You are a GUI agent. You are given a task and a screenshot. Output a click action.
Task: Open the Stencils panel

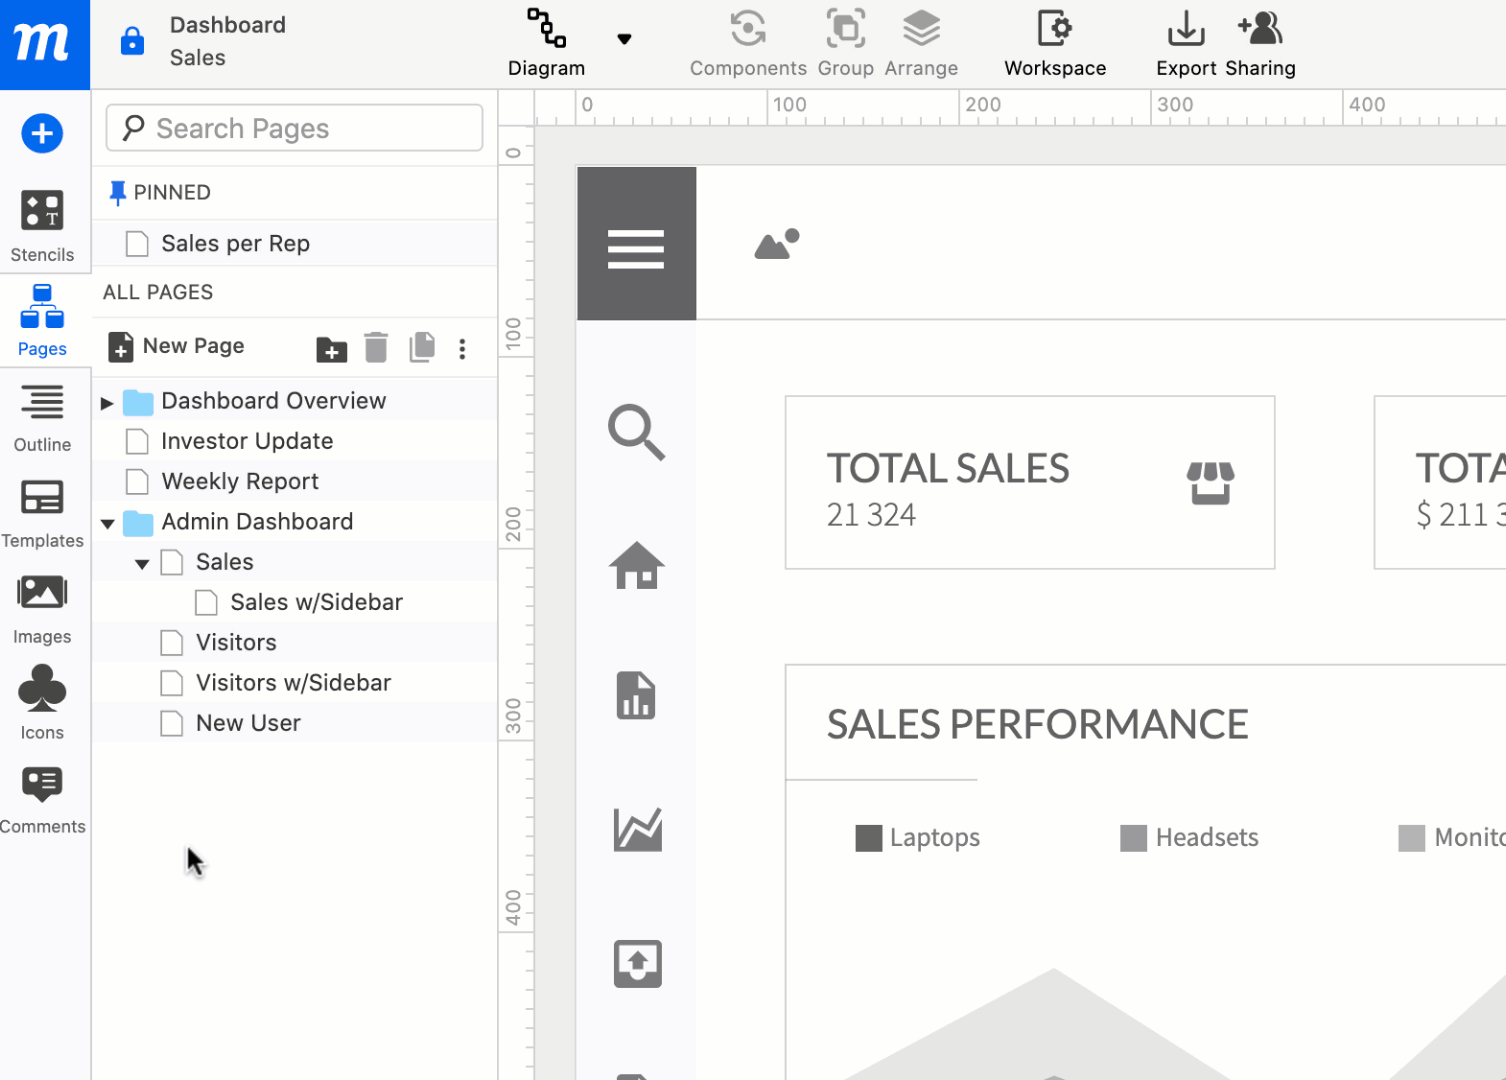click(42, 226)
